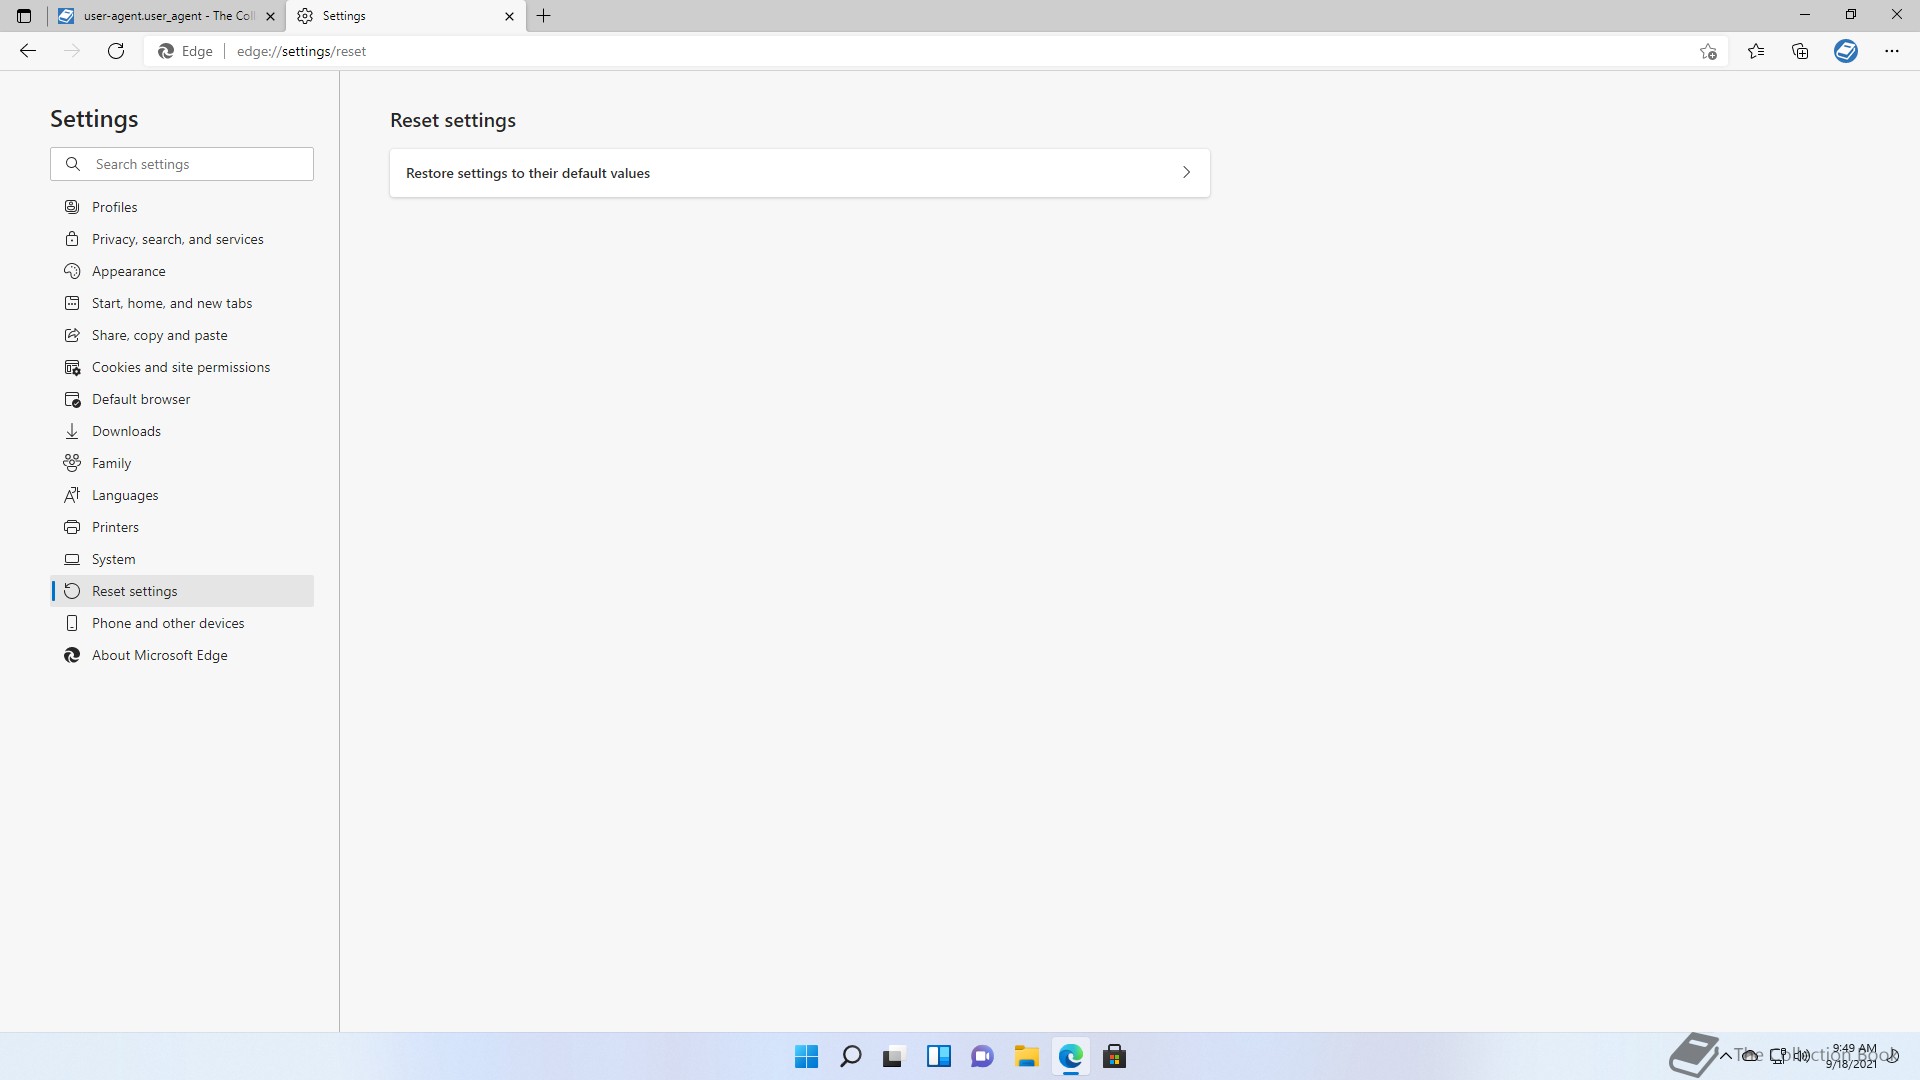Screen dimensions: 1920x1080
Task: Go to Default browser settings
Action: point(182,399)
